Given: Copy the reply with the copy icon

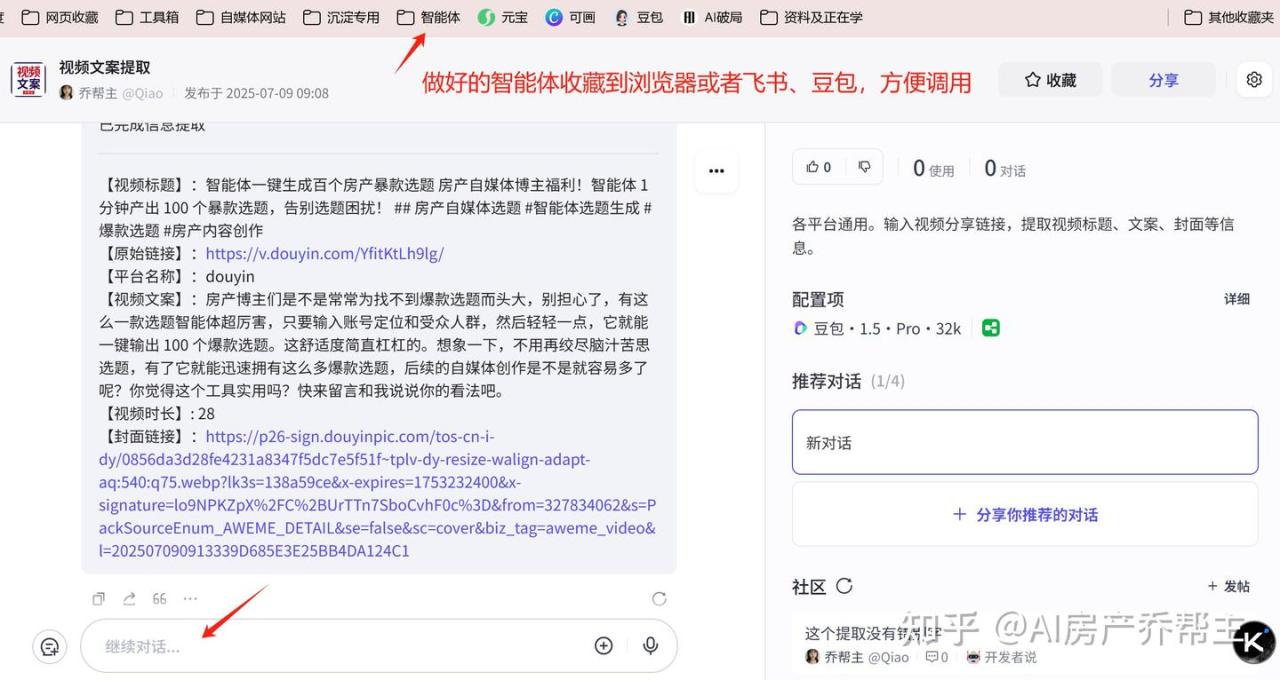Looking at the screenshot, I should point(98,599).
